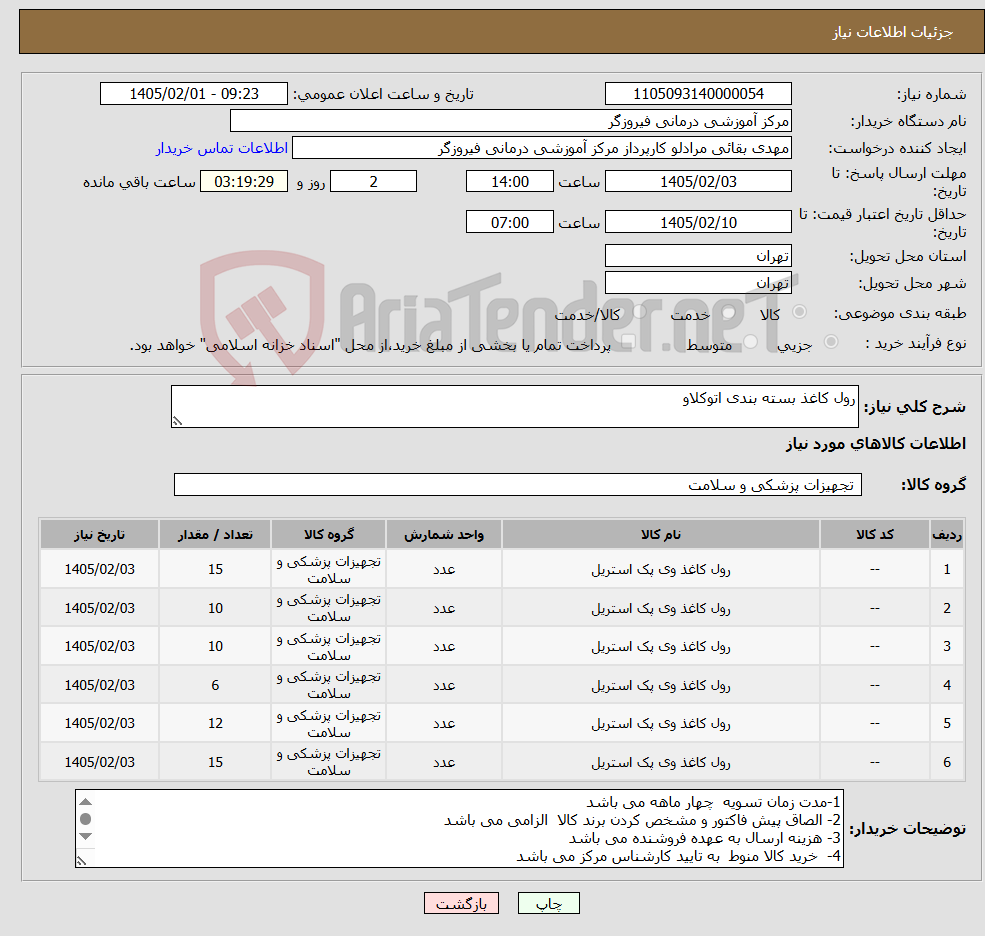Select the خدمت radio button
Viewport: 985px width, 936px height.
pyautogui.click(x=729, y=312)
